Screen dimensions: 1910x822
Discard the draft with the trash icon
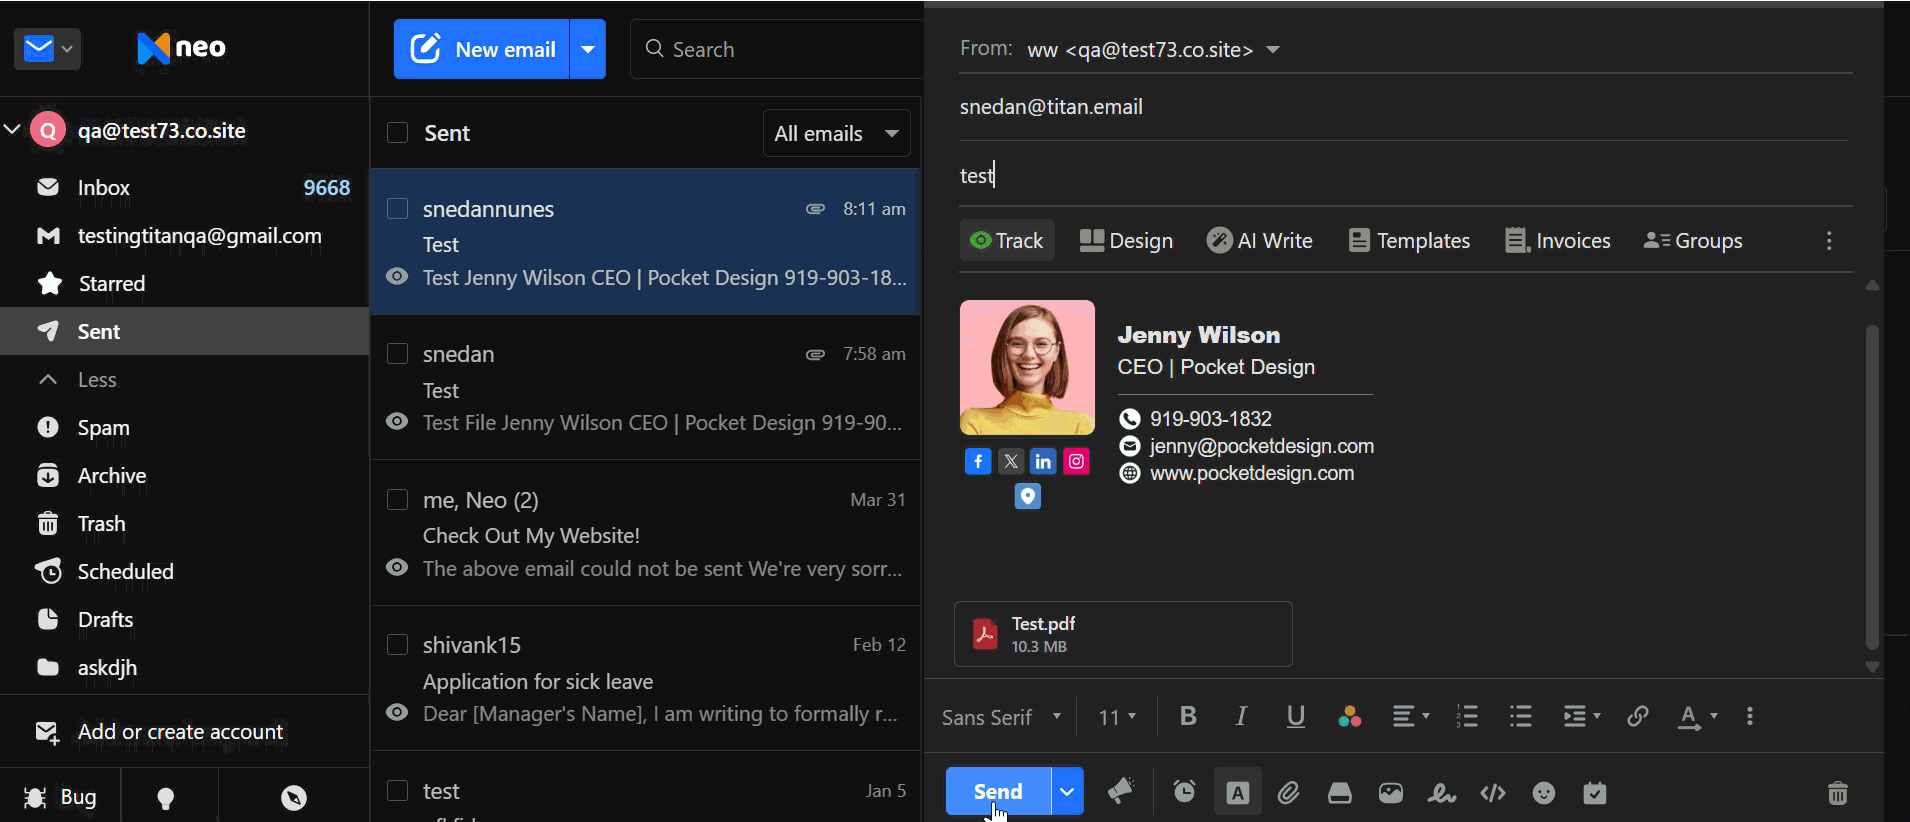(1837, 793)
